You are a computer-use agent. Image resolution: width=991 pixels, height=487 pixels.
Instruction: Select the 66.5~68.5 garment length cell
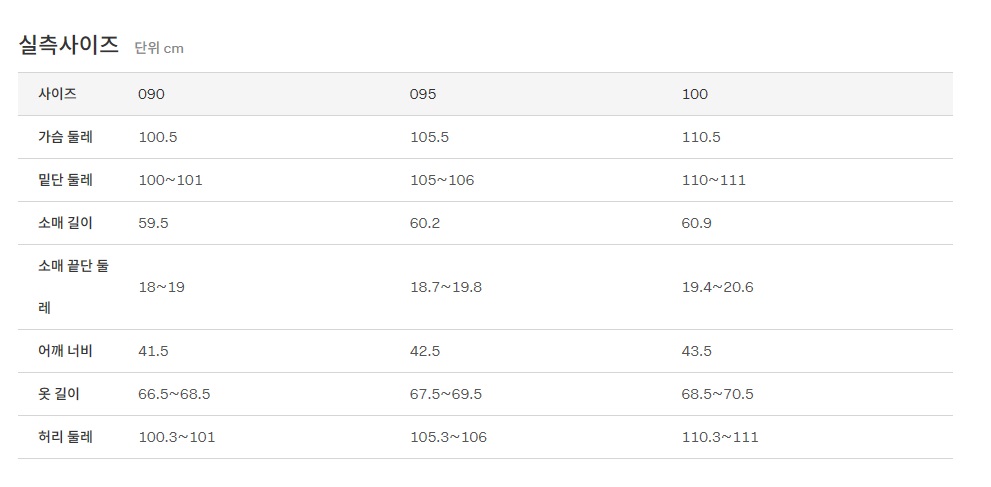174,394
